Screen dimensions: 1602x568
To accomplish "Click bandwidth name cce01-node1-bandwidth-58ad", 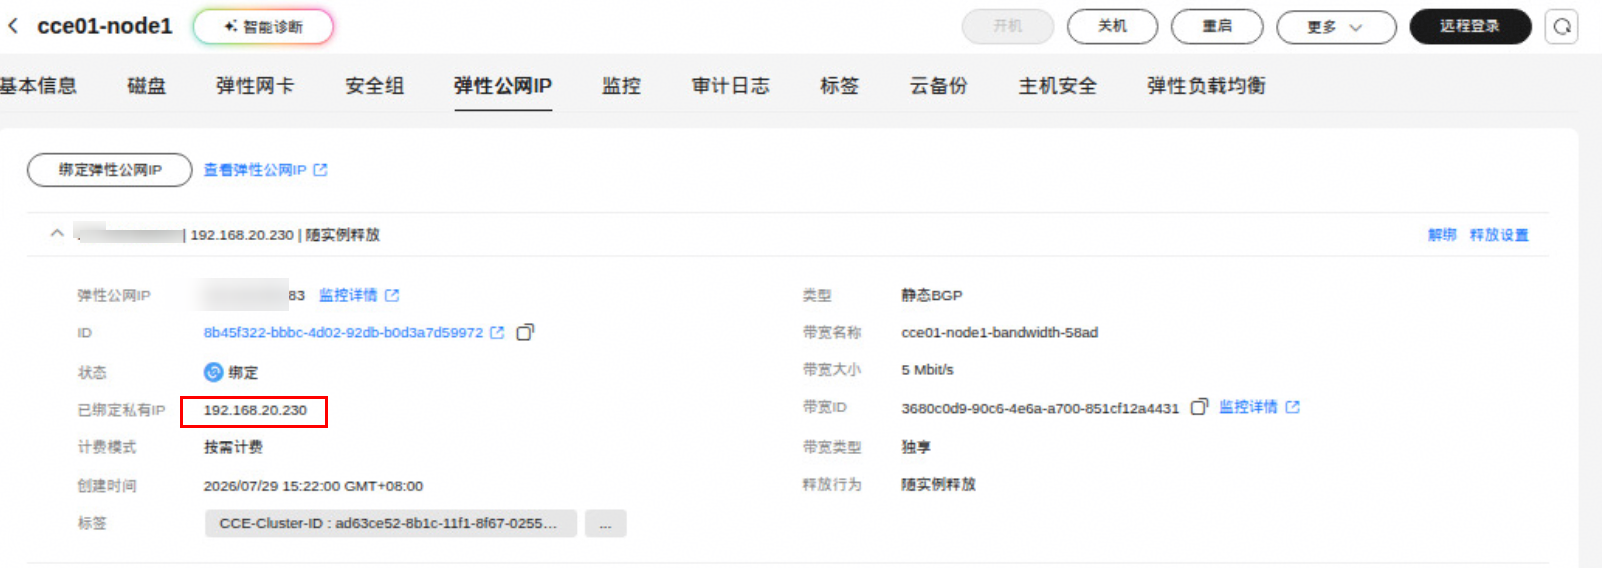I will click(999, 332).
